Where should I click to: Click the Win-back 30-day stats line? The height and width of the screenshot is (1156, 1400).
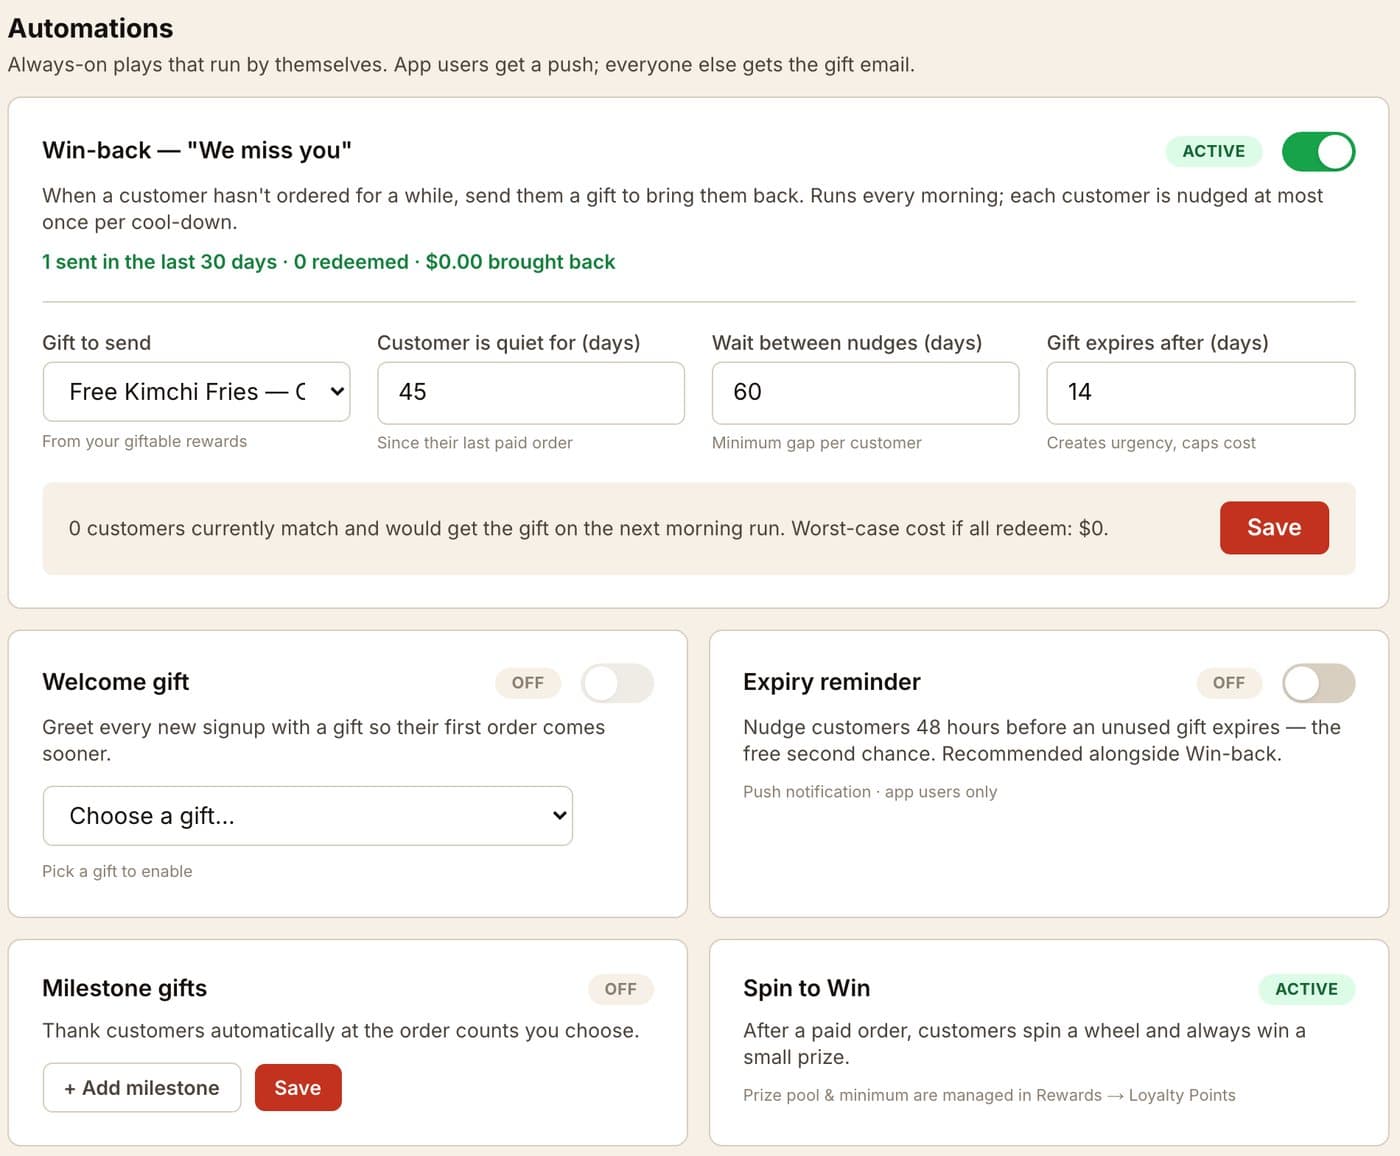click(x=329, y=262)
